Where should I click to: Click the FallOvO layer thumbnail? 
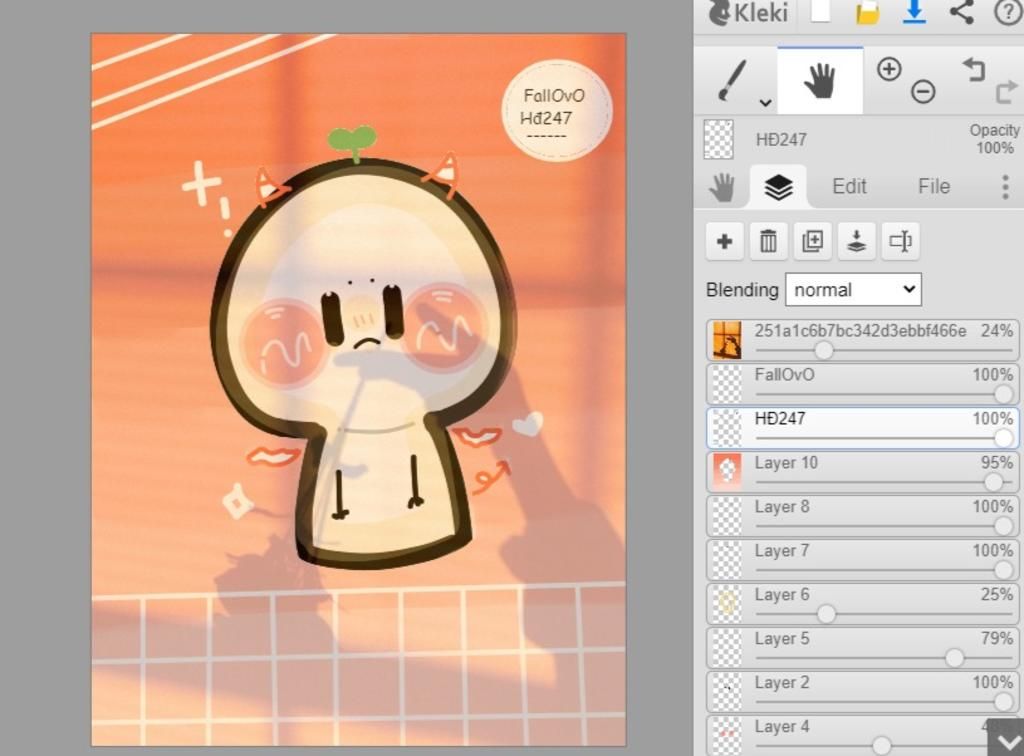[727, 384]
